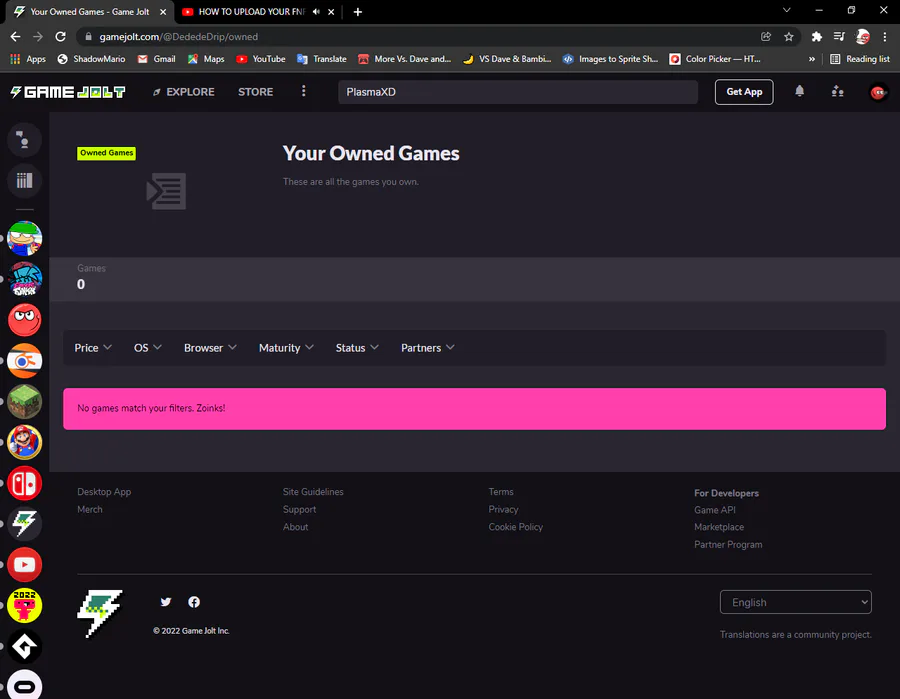
Task: Expand the Maturity filter
Action: [286, 348]
